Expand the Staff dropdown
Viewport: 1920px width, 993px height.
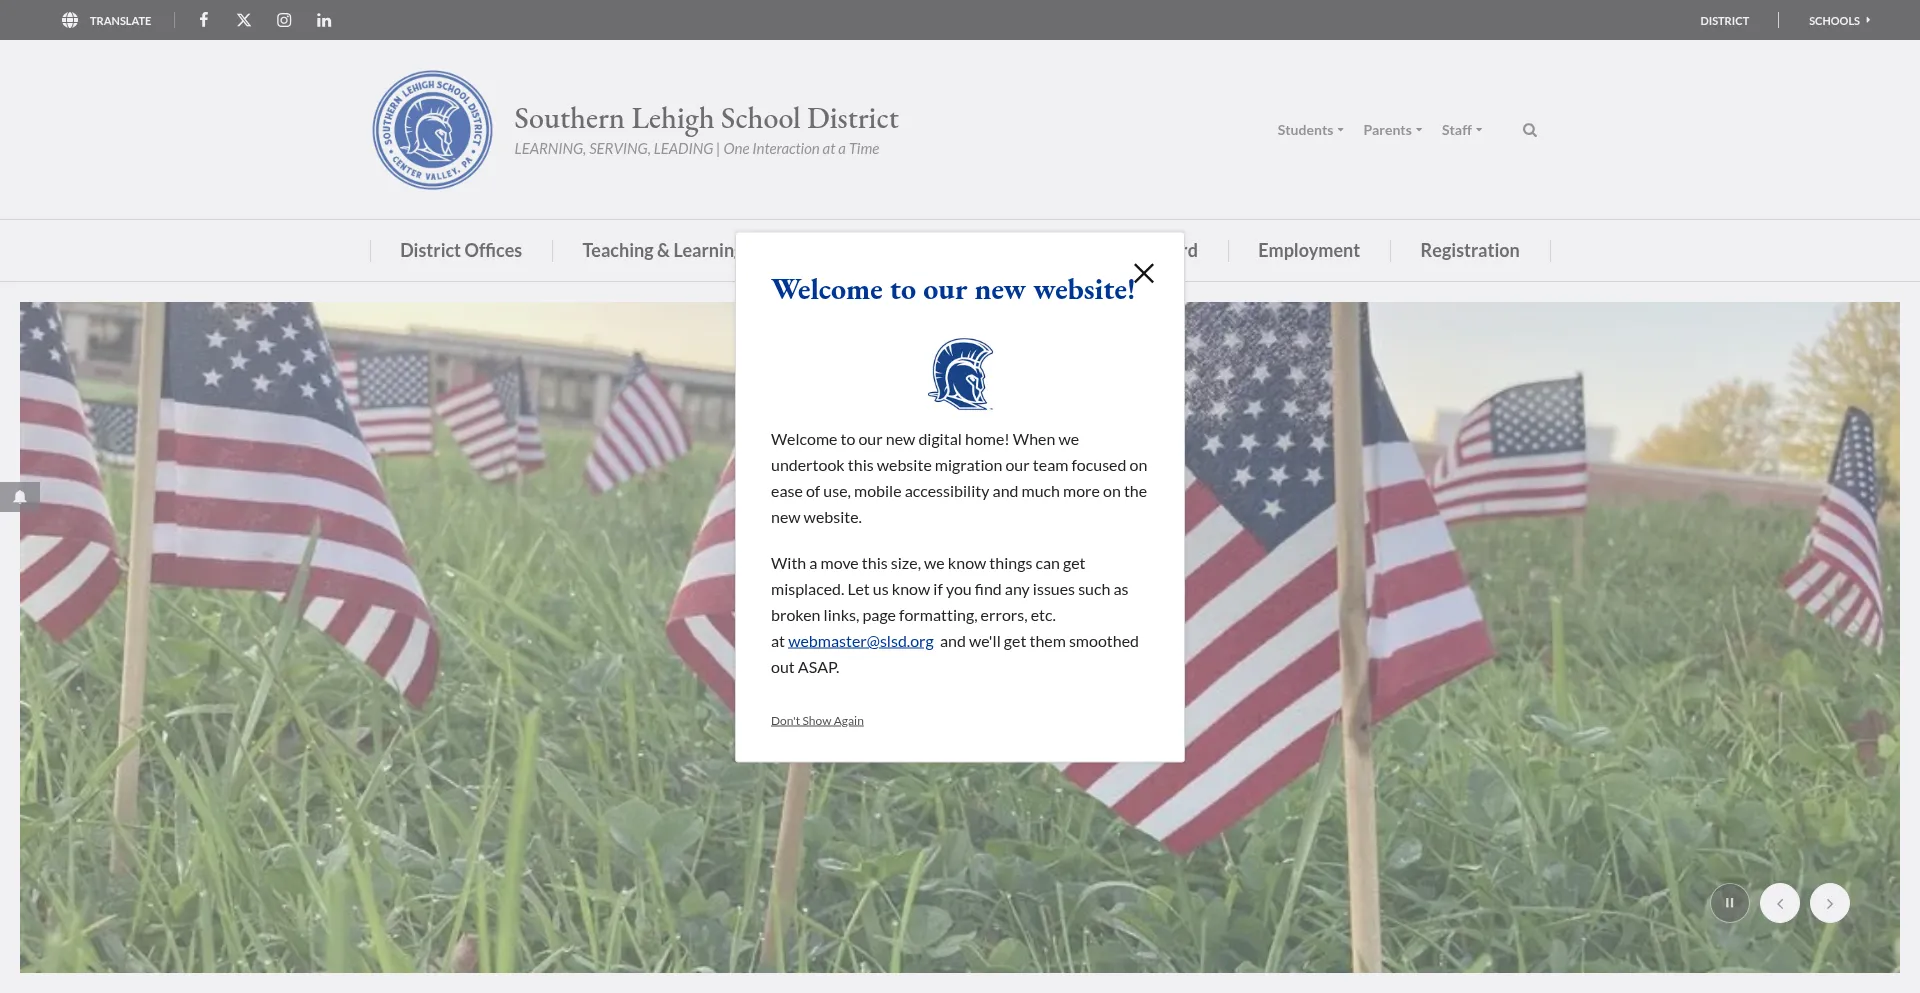pos(1461,130)
